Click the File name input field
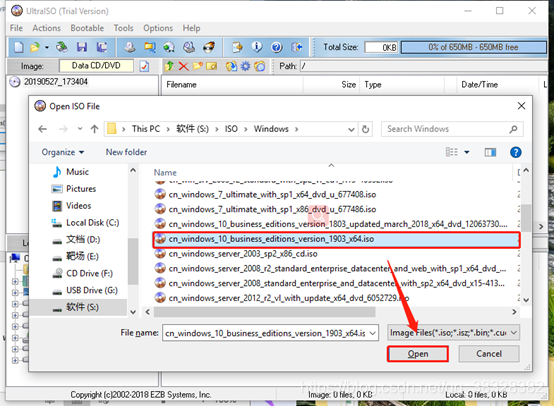Image resolution: width=554 pixels, height=406 pixels. pos(265,333)
